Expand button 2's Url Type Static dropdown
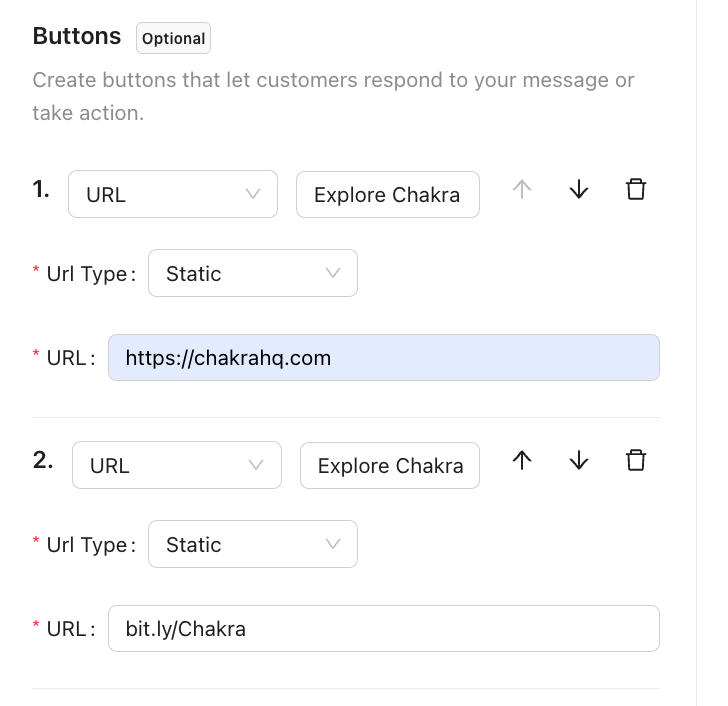The width and height of the screenshot is (728, 706). click(252, 545)
